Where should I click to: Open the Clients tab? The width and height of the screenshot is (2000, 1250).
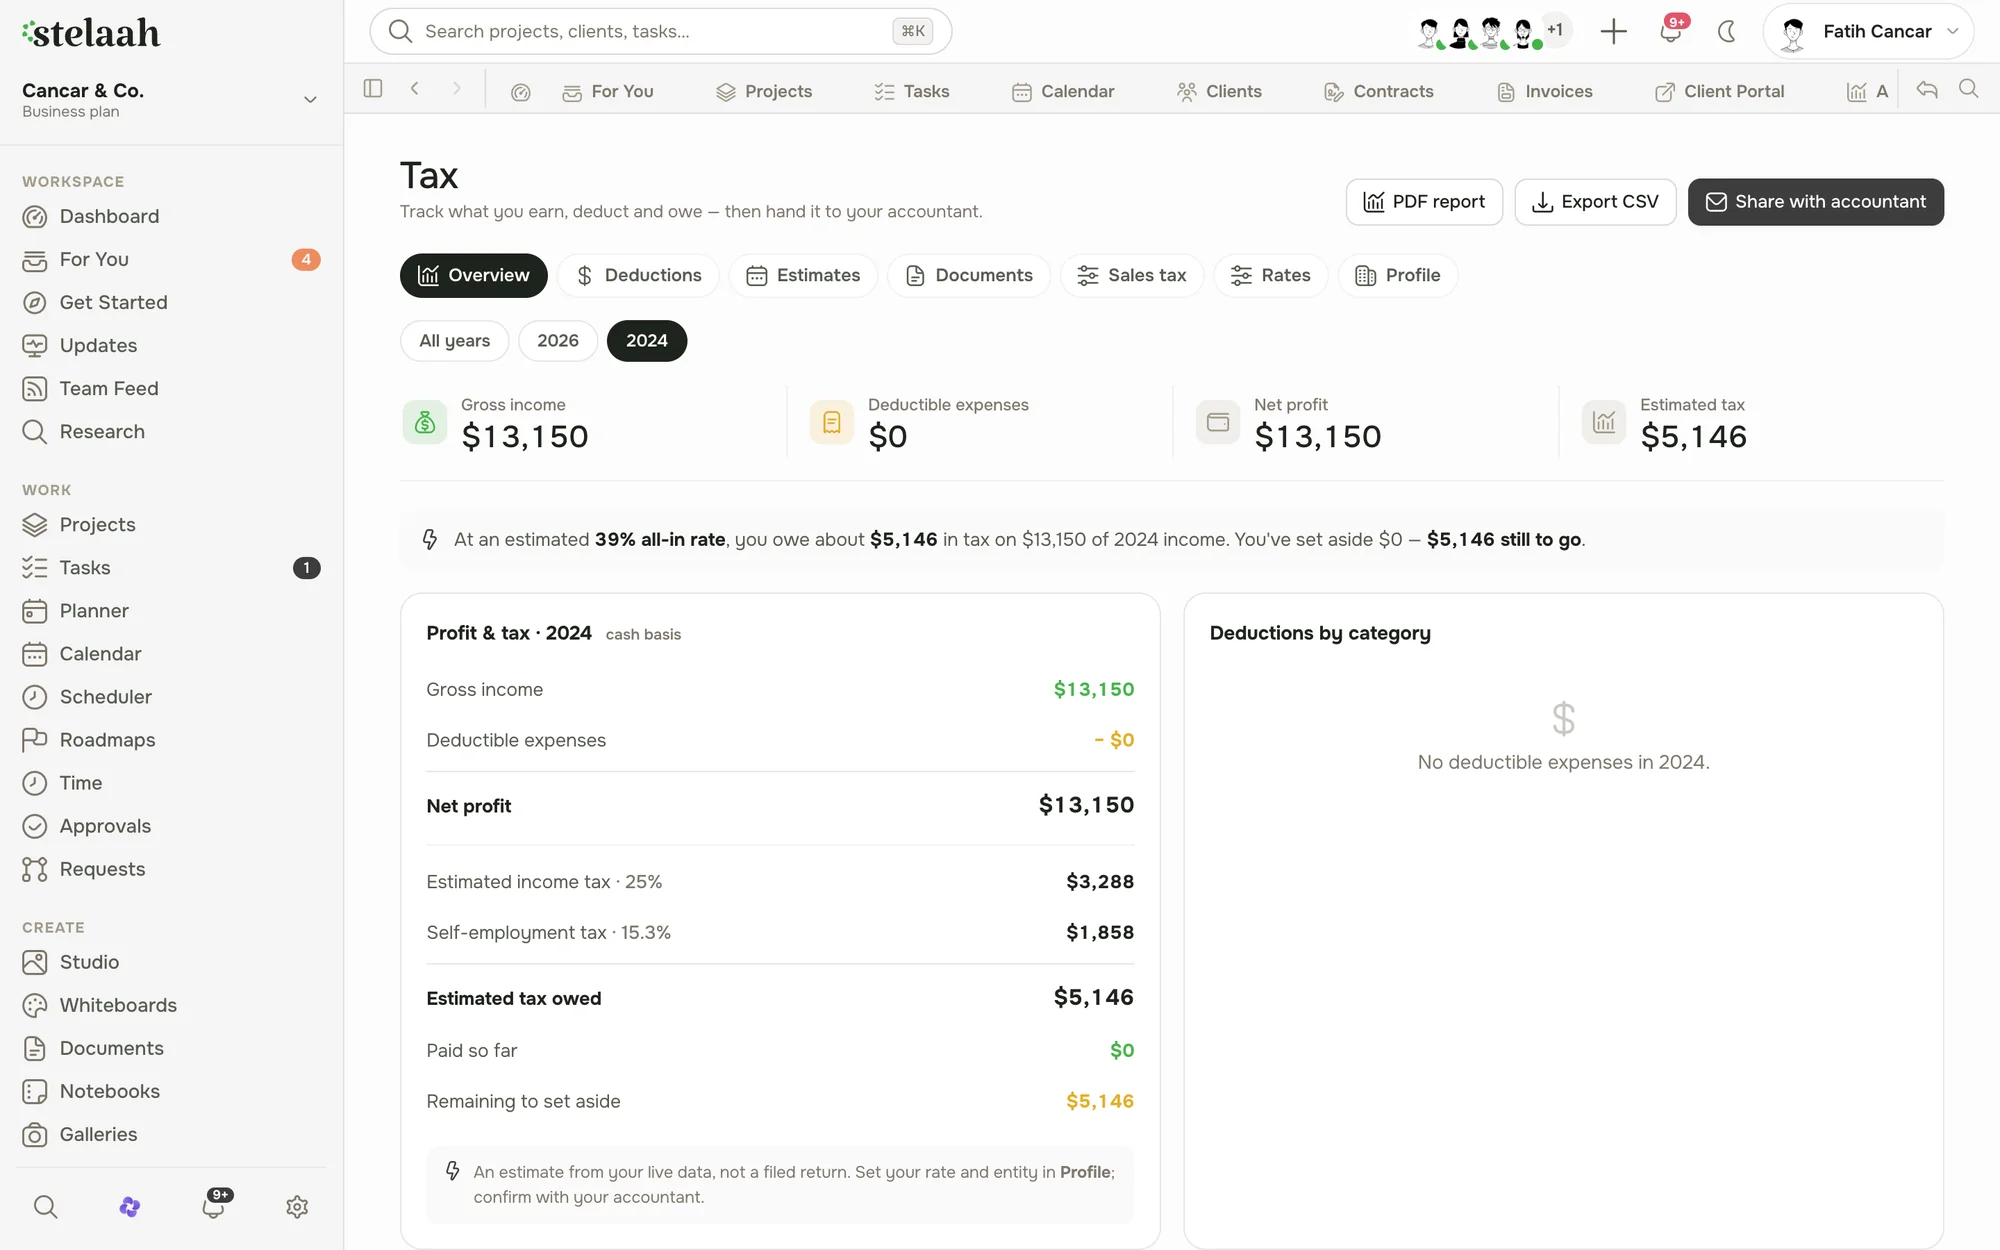[x=1219, y=92]
